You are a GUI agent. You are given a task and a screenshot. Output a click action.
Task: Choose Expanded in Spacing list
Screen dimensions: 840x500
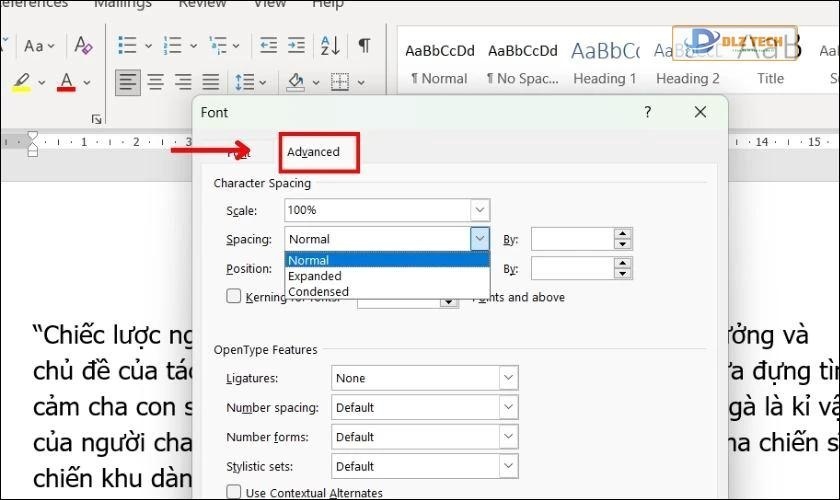coord(315,276)
